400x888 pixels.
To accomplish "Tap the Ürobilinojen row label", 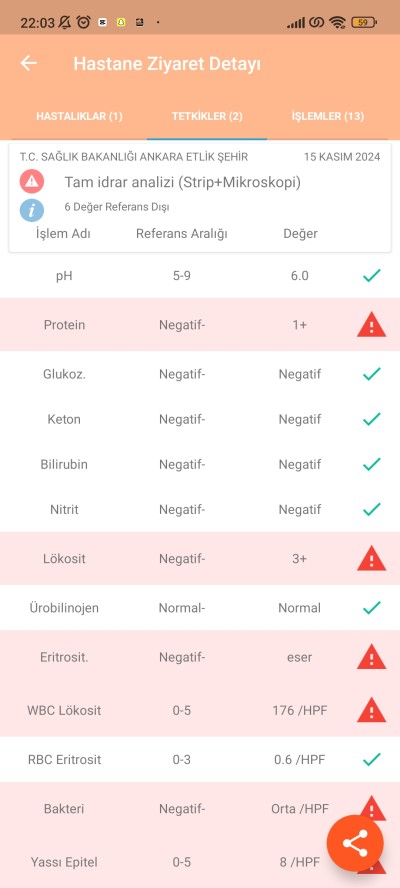I will 64,608.
